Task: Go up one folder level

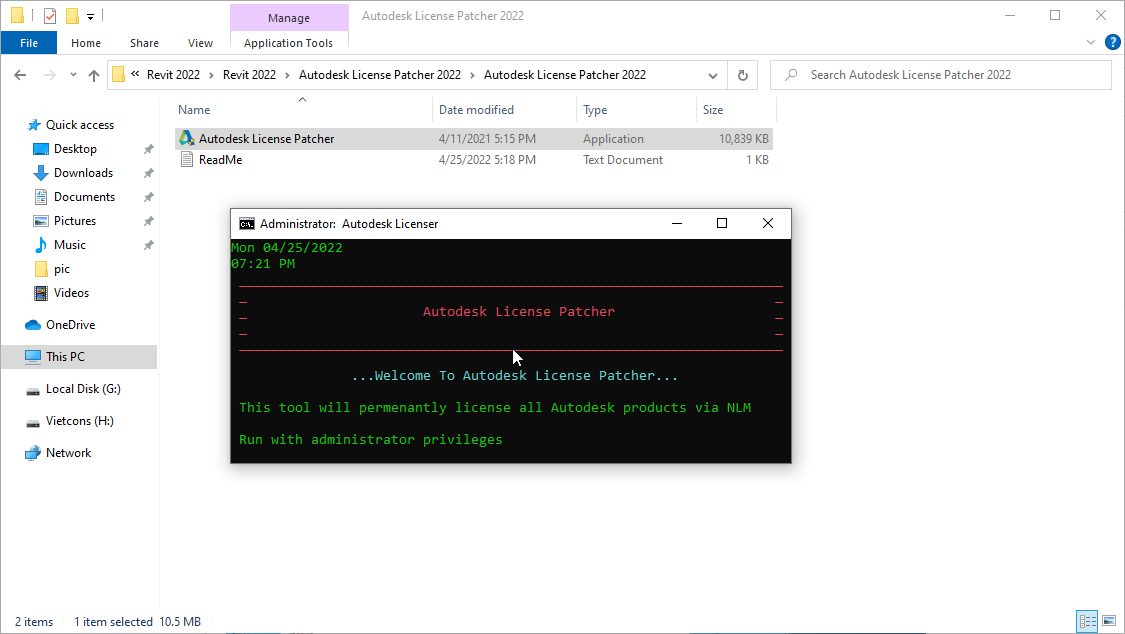Action: click(94, 75)
